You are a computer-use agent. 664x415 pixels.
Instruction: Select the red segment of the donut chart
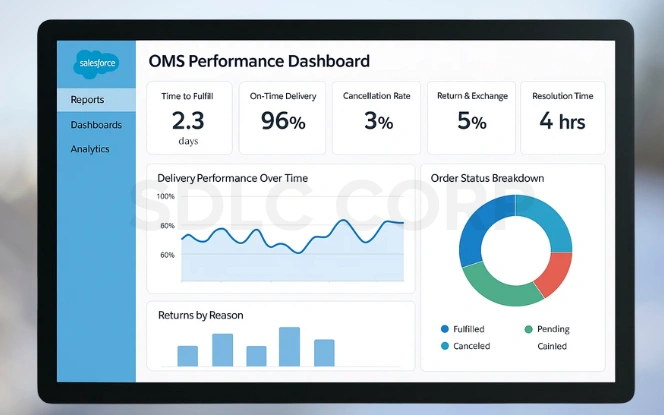coord(556,273)
